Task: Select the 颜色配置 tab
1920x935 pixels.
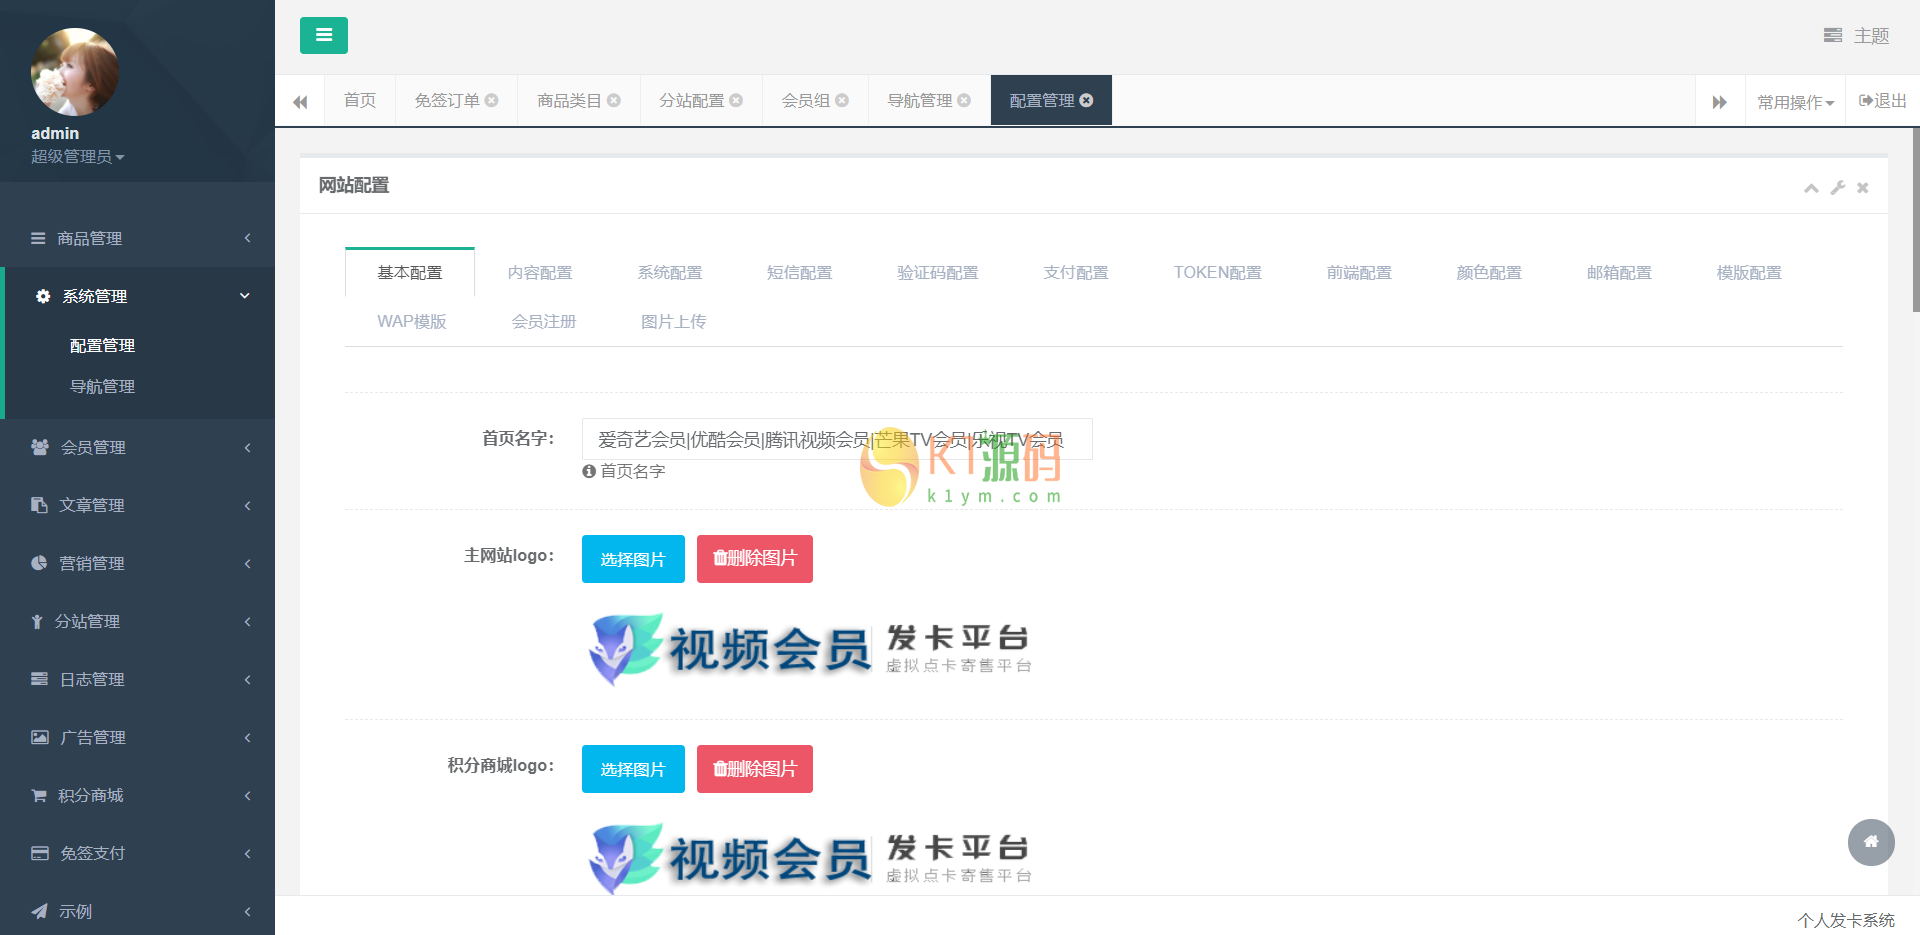Action: 1489,272
